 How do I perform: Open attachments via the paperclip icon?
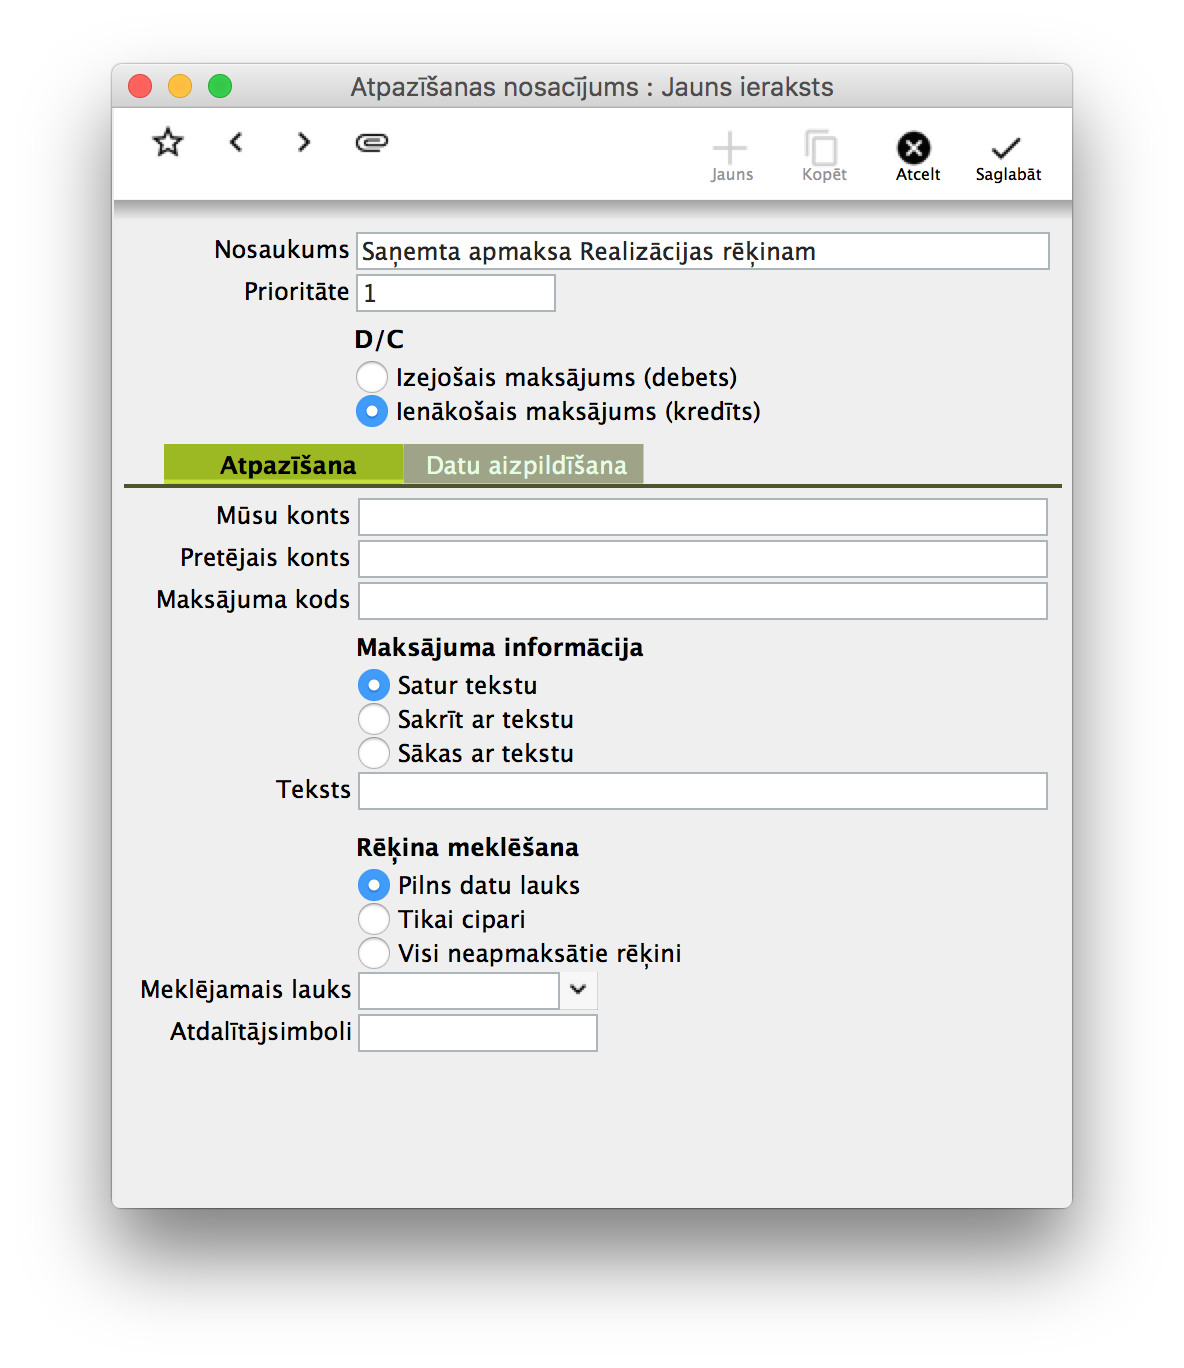coord(372,142)
